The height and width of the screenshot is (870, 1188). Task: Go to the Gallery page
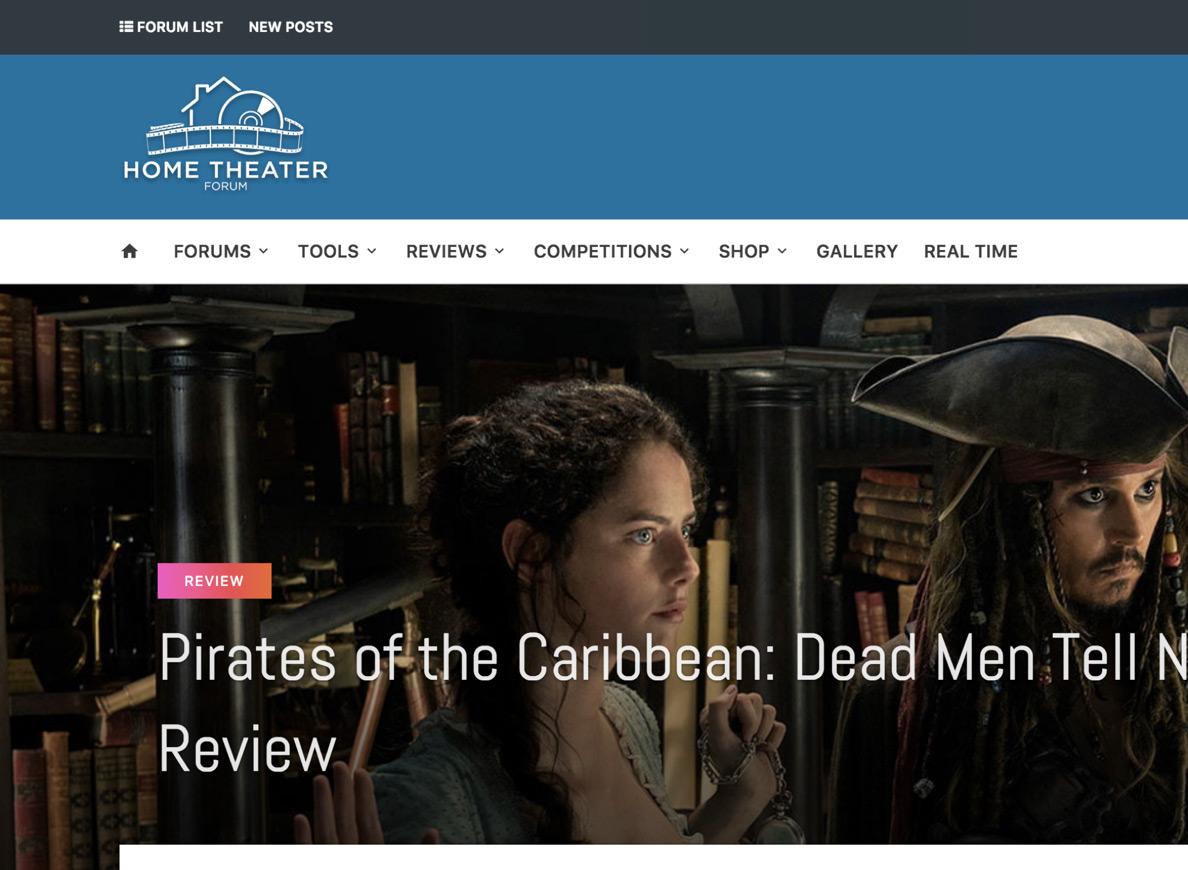857,251
